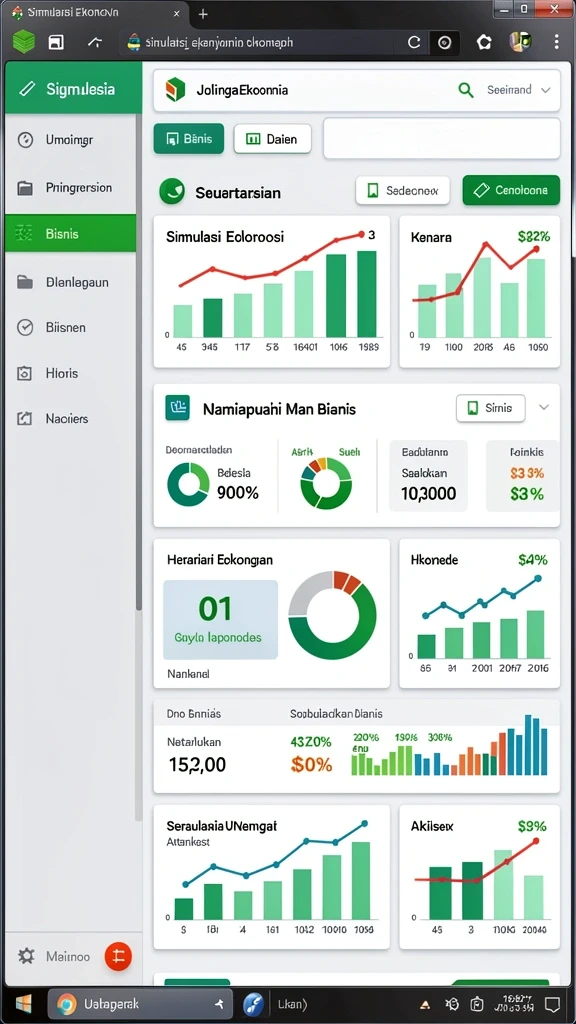
Task: Switch to the Daien tab button
Action: (272, 139)
